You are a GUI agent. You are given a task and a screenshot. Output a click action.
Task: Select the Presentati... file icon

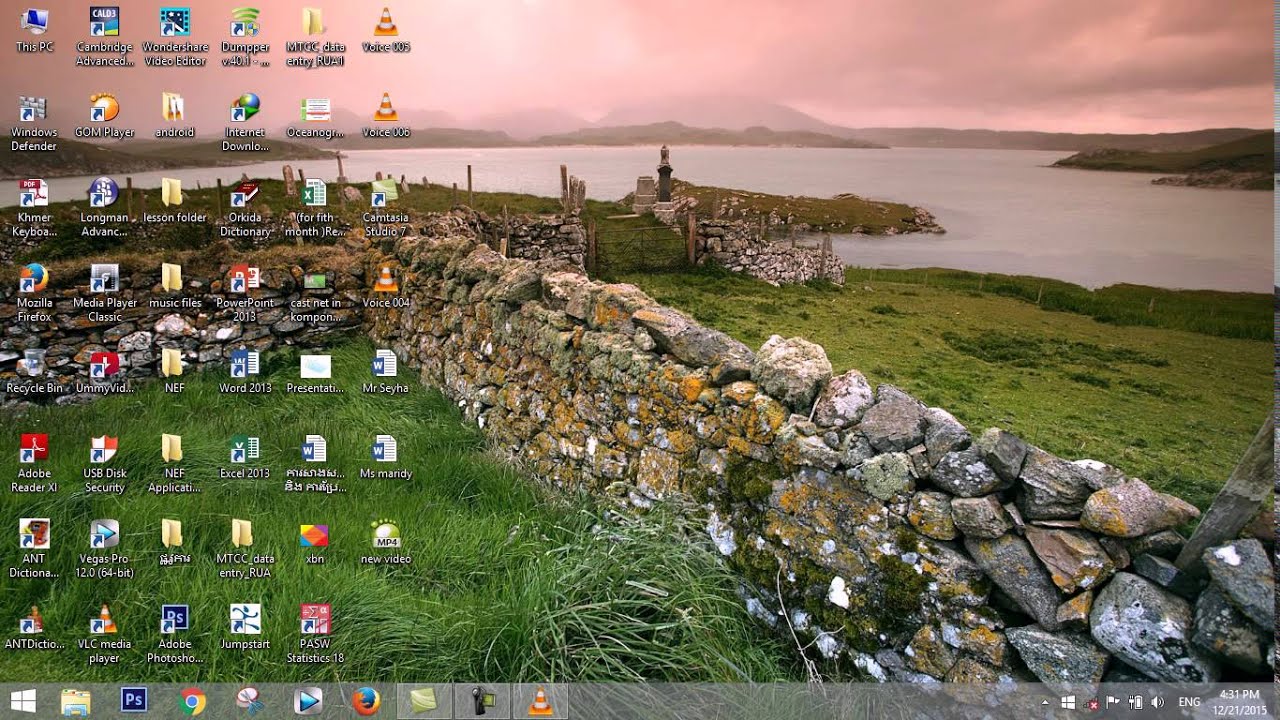point(315,372)
